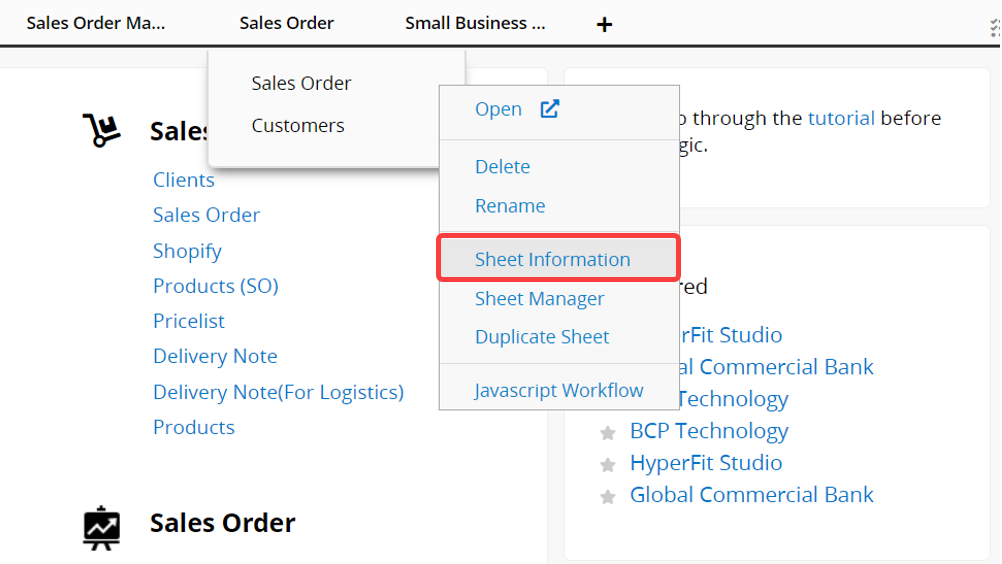Screen dimensions: 1002x564
Task: Click the star next to Global Commercial Bank
Action: tap(607, 497)
